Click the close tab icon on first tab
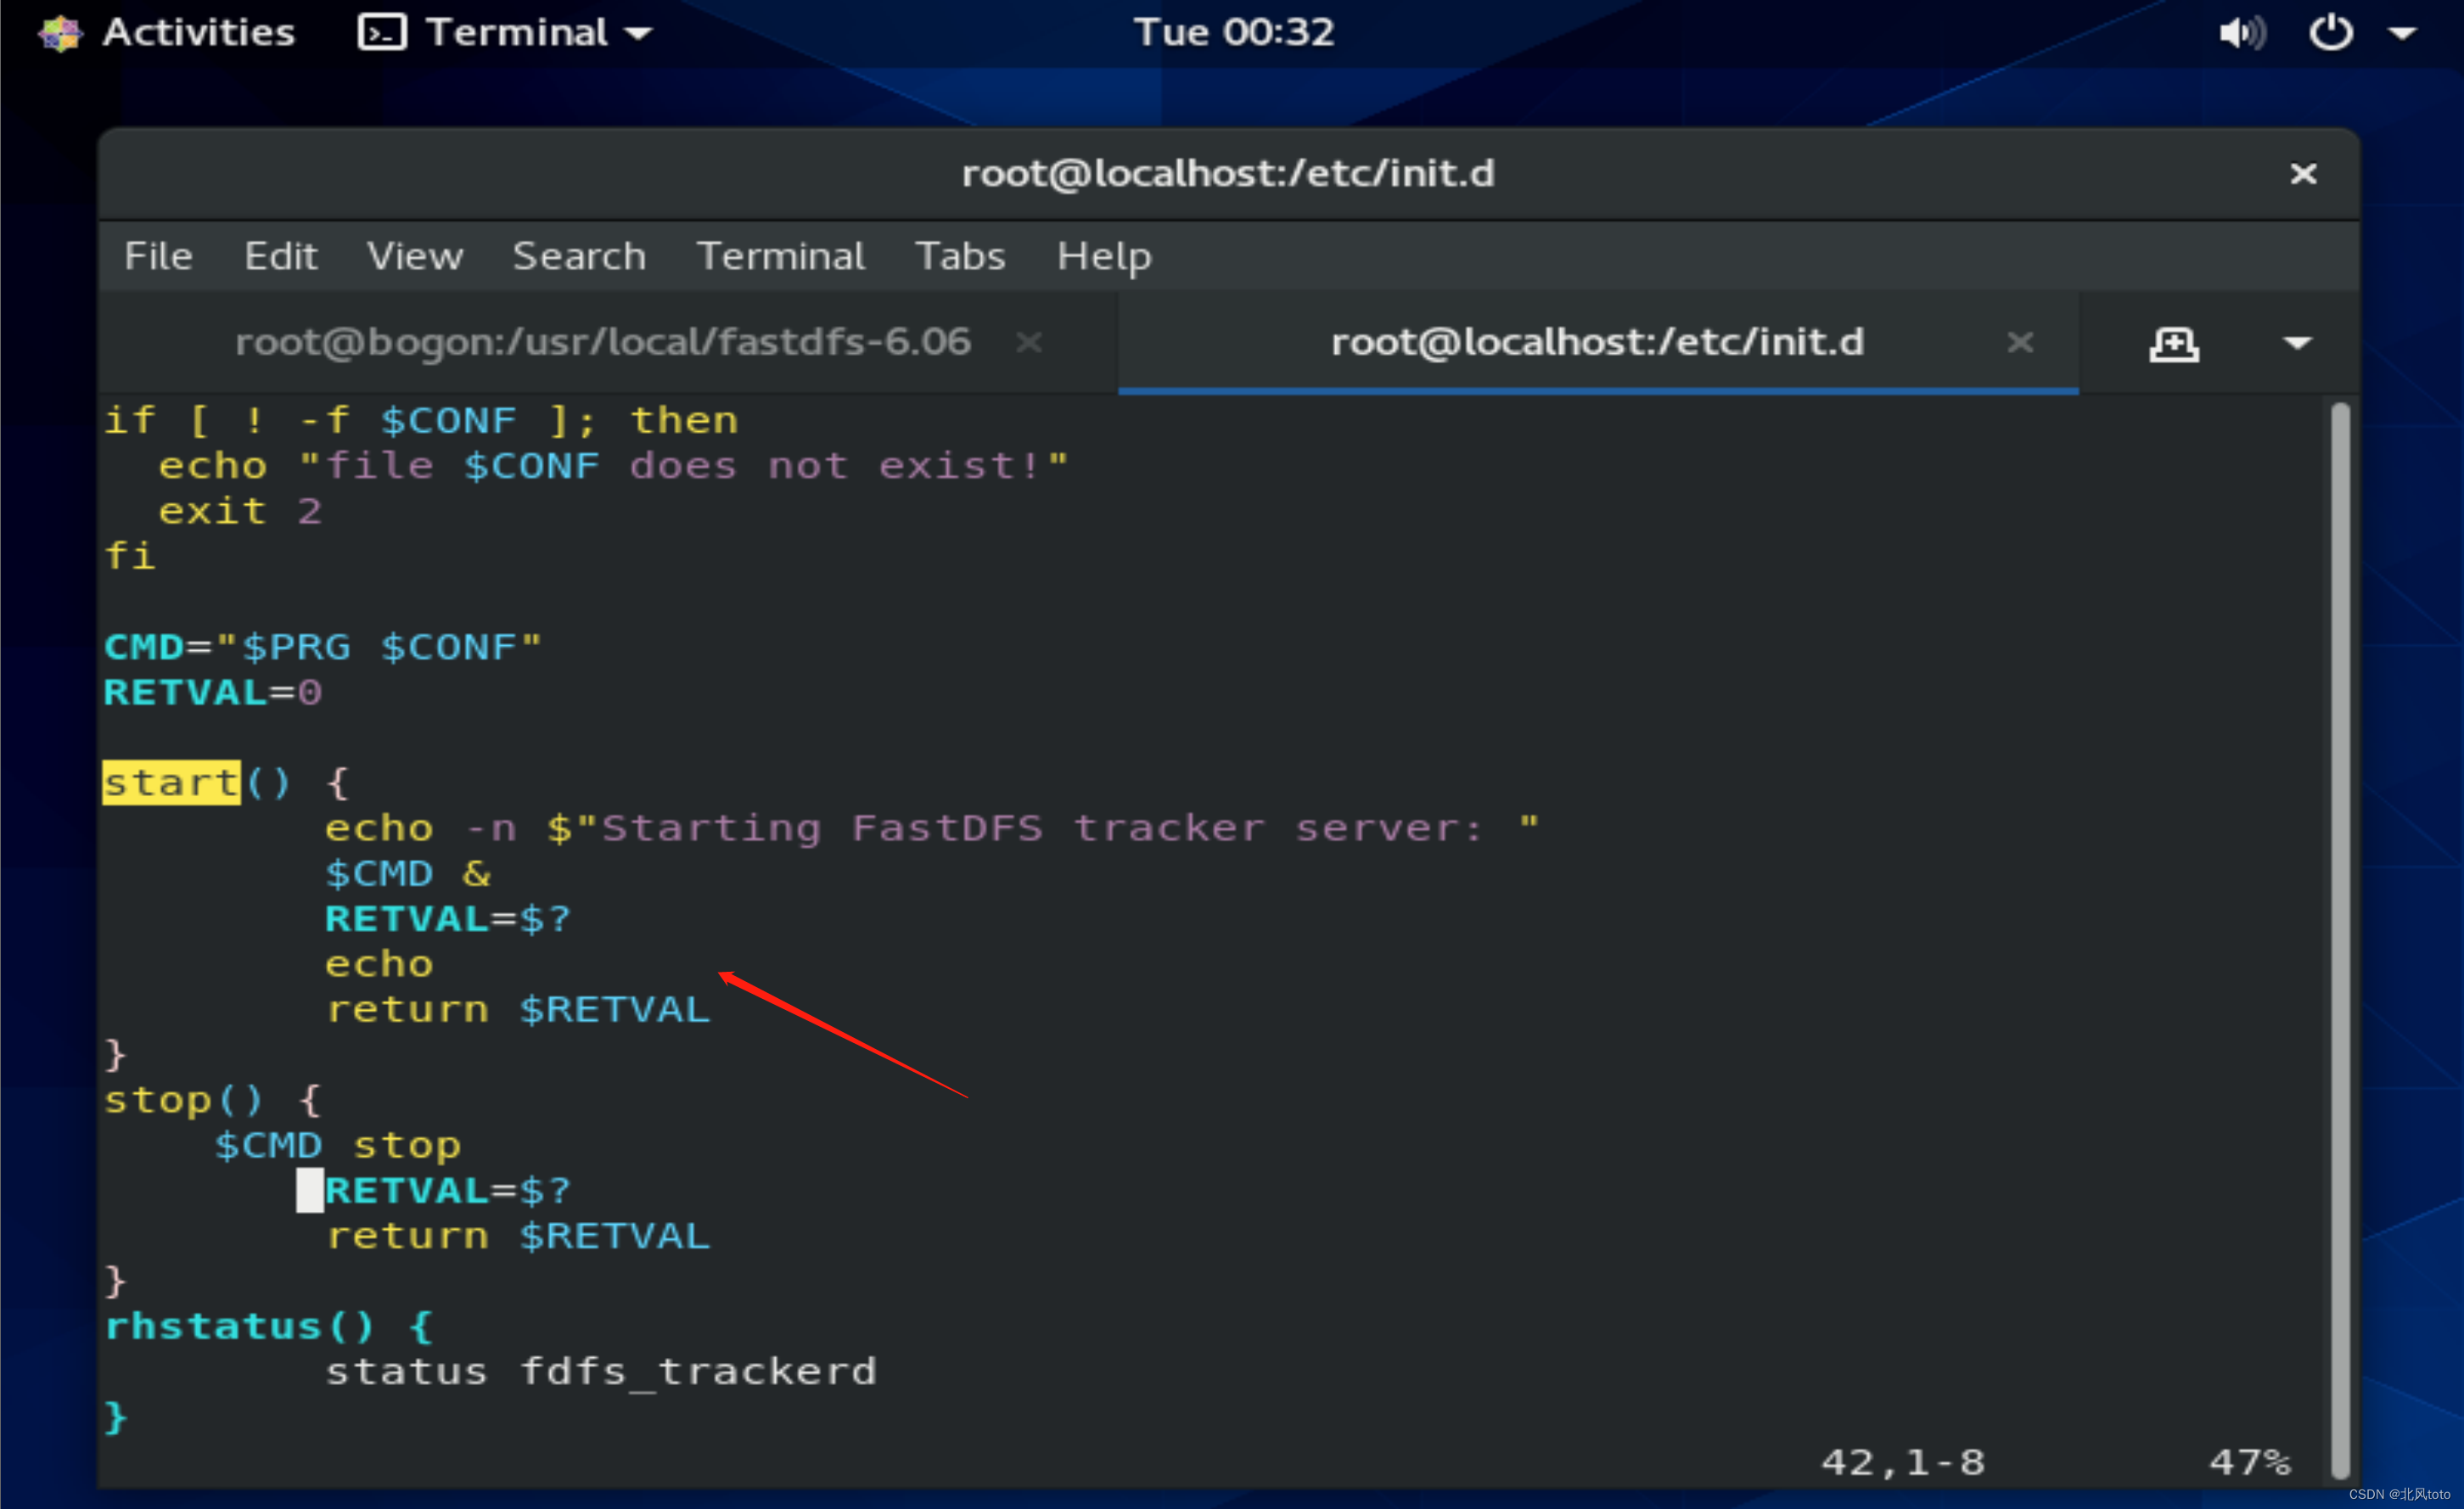The height and width of the screenshot is (1509, 2464). (1028, 341)
